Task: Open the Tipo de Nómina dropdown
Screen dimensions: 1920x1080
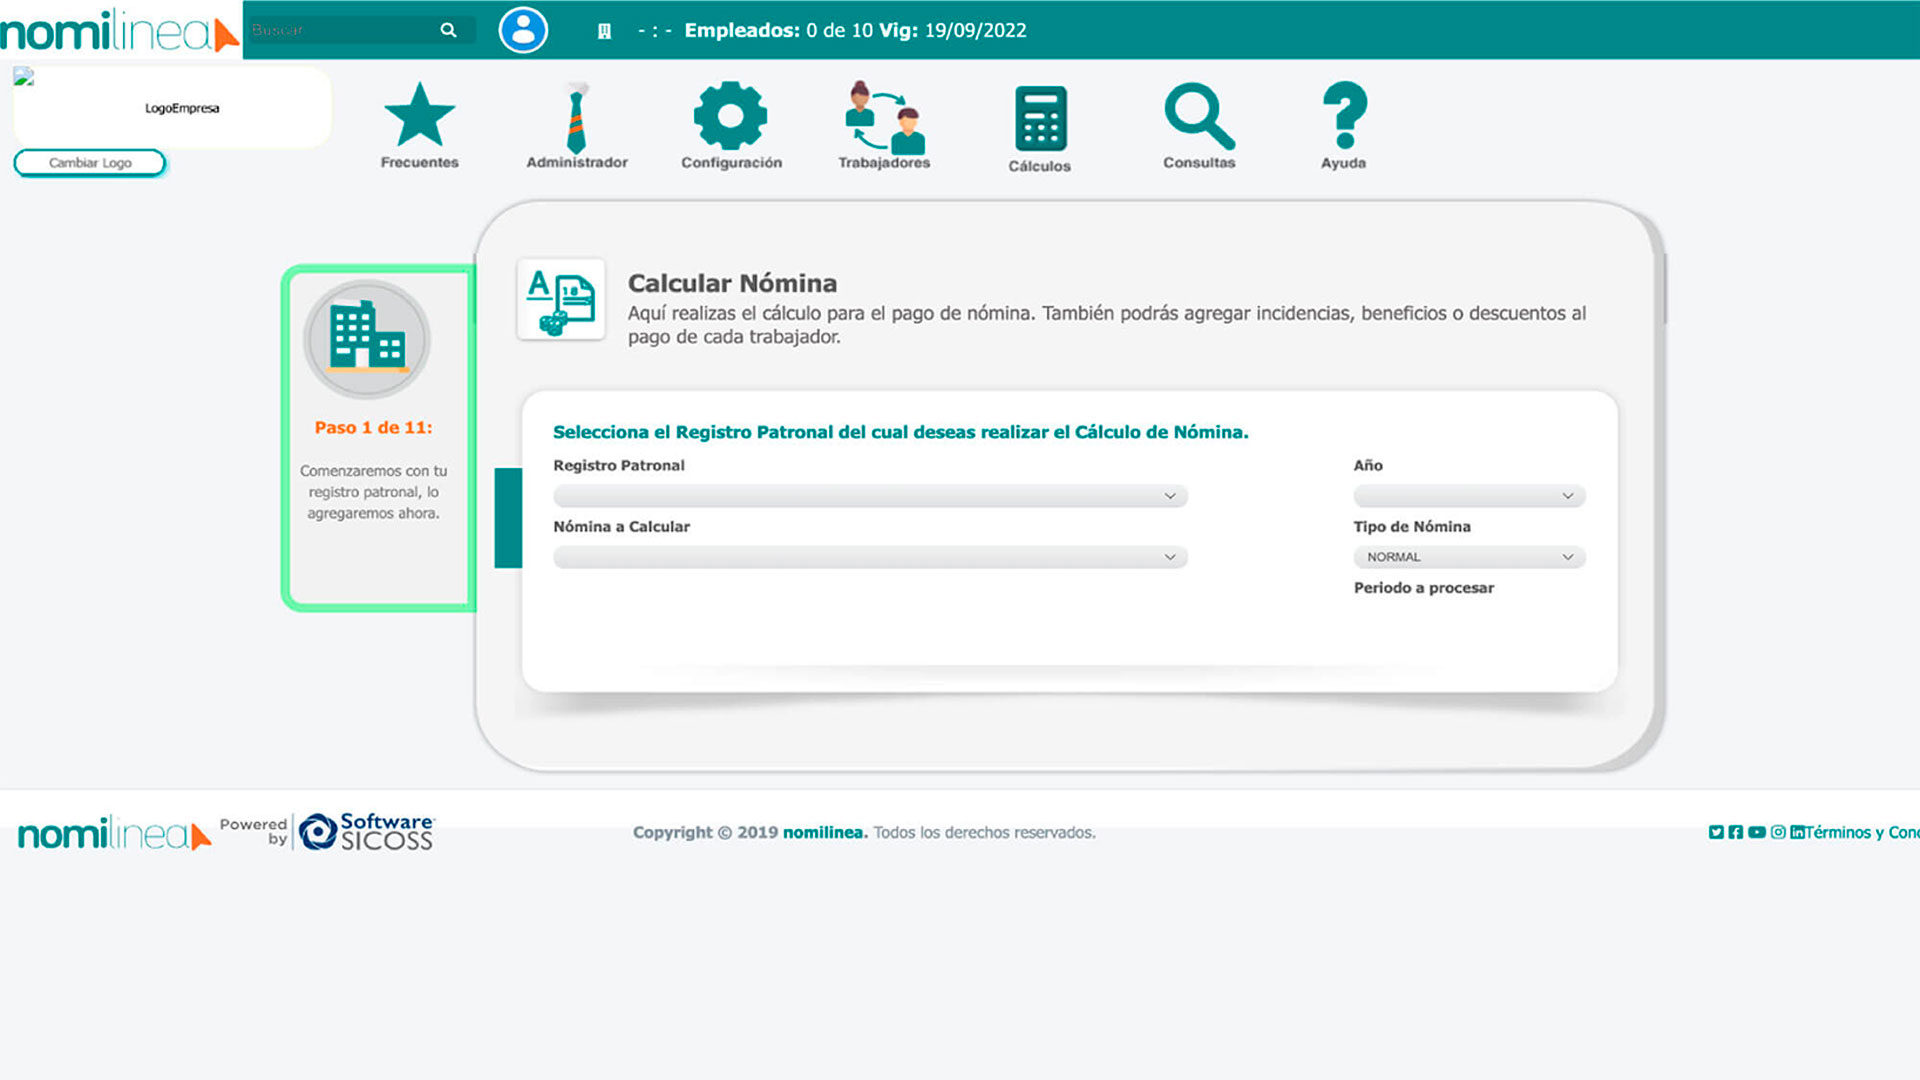Action: [1468, 557]
